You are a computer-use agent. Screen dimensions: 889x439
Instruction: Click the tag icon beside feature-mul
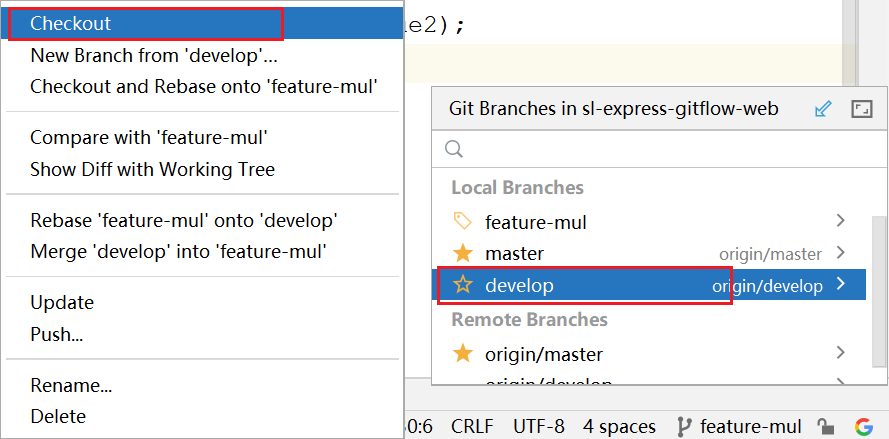click(x=462, y=221)
